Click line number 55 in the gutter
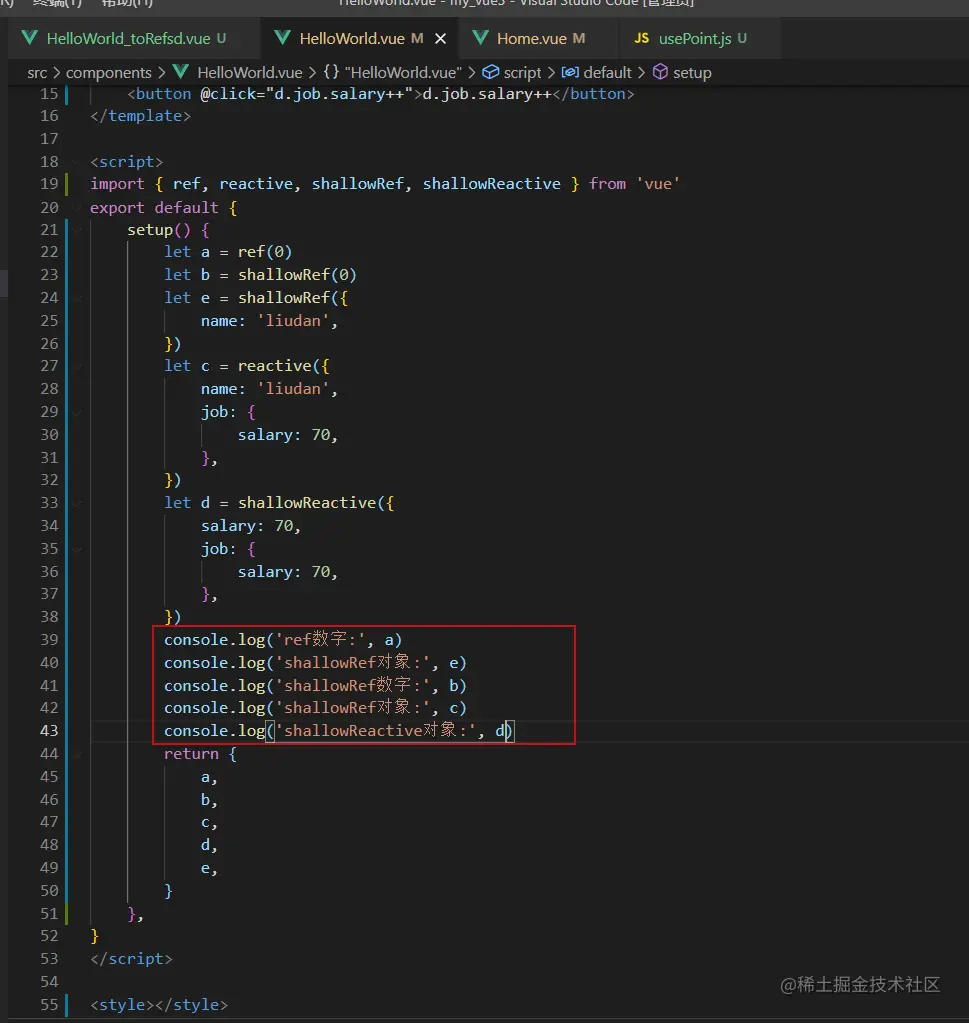 (49, 1005)
